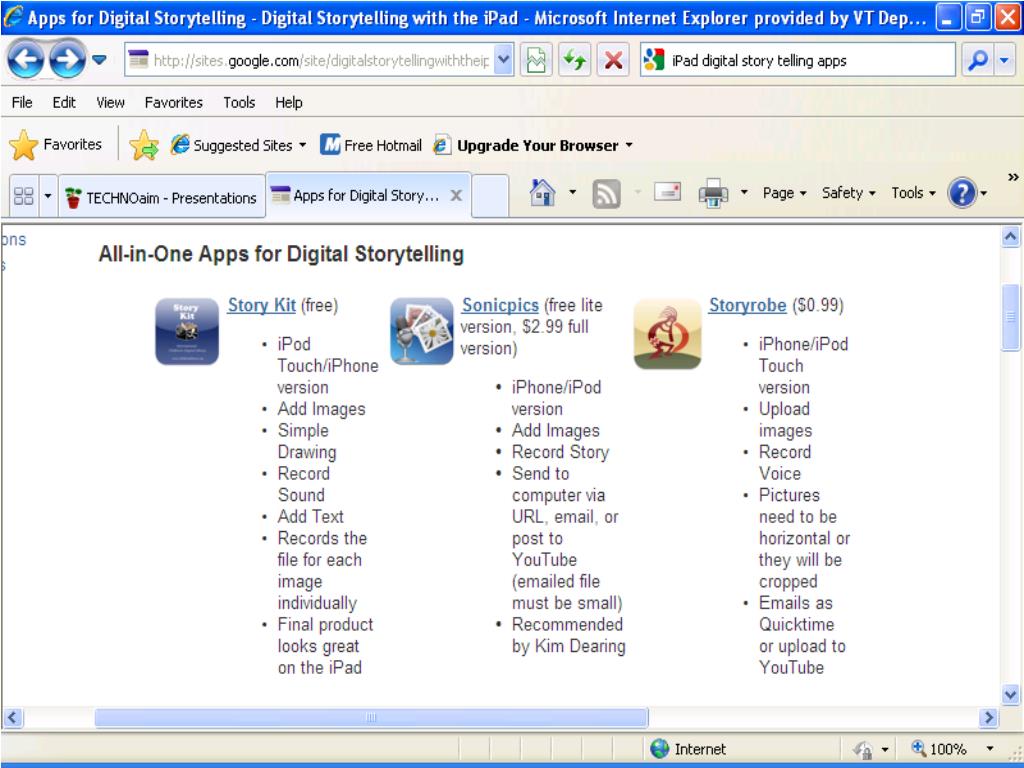Open Suggested Sites dropdown

(238, 145)
